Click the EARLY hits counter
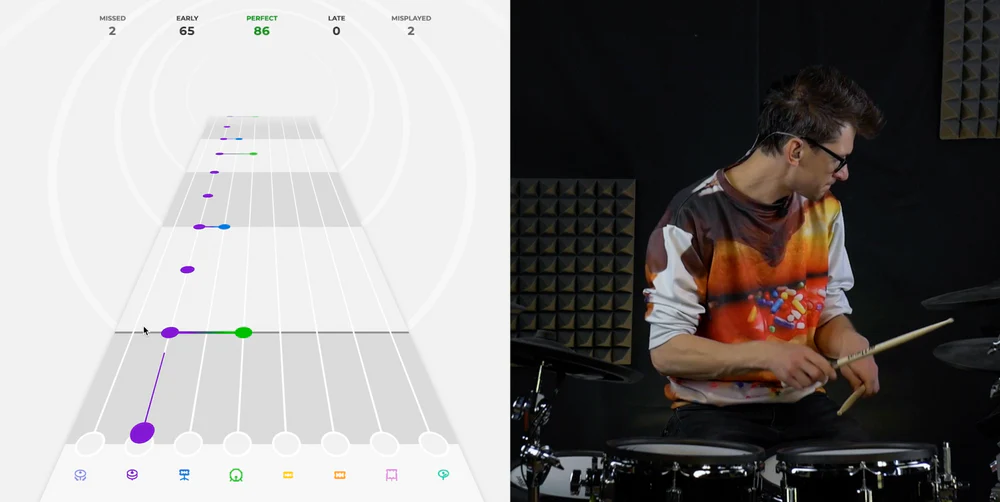Image resolution: width=1000 pixels, height=502 pixels. click(187, 26)
